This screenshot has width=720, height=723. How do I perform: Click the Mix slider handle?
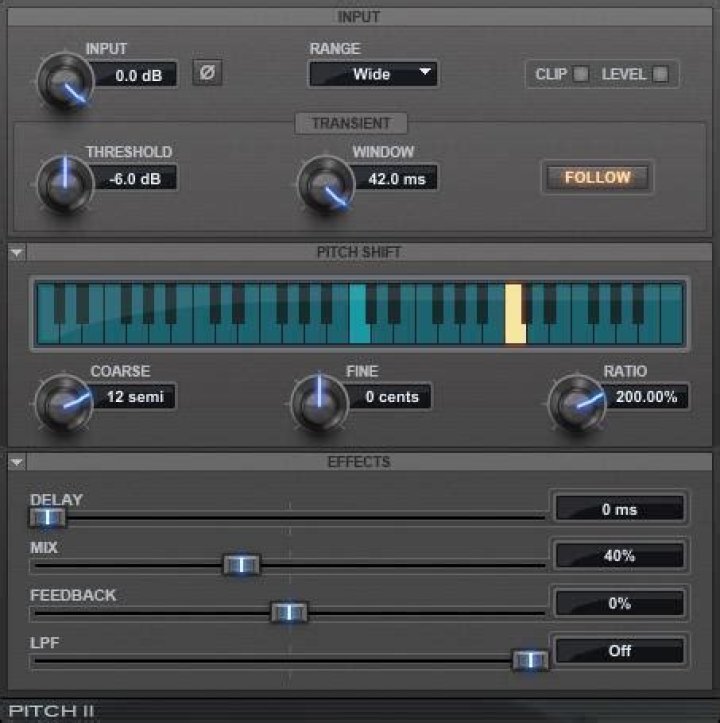[241, 564]
